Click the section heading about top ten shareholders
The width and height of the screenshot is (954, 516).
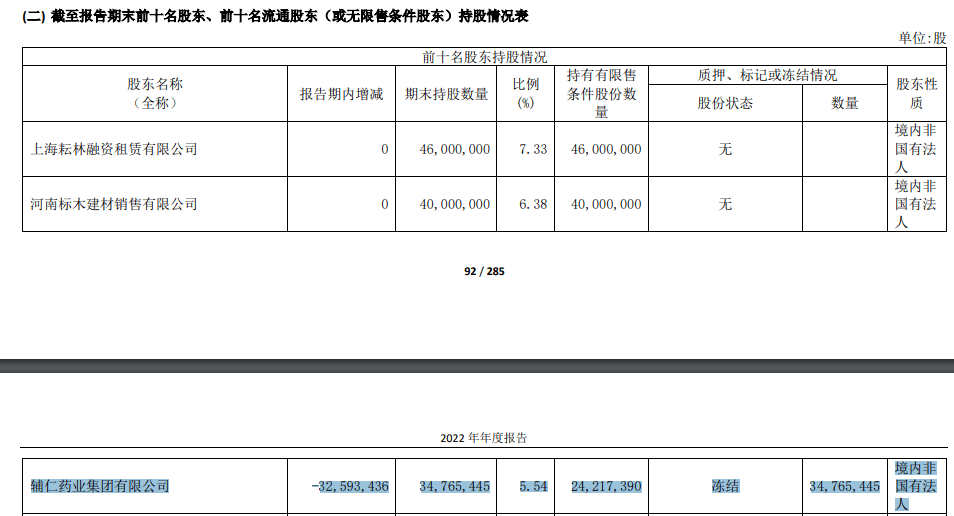click(275, 16)
